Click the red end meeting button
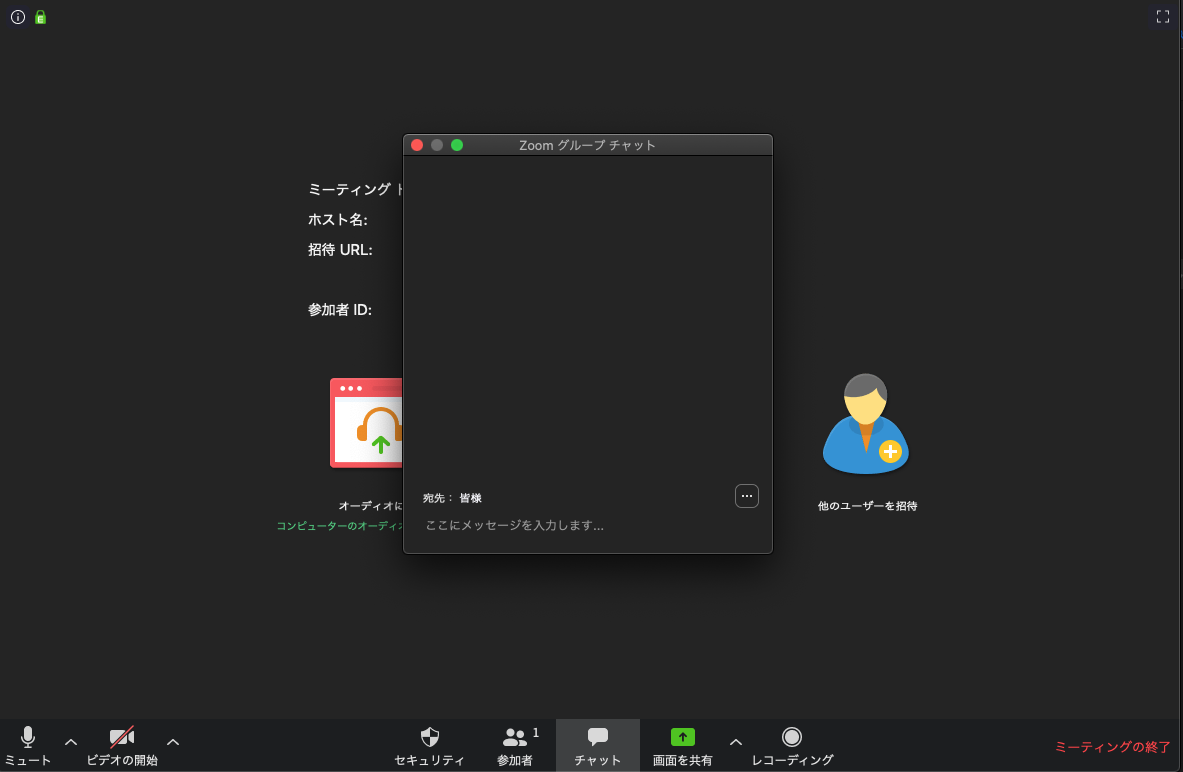 (1112, 747)
